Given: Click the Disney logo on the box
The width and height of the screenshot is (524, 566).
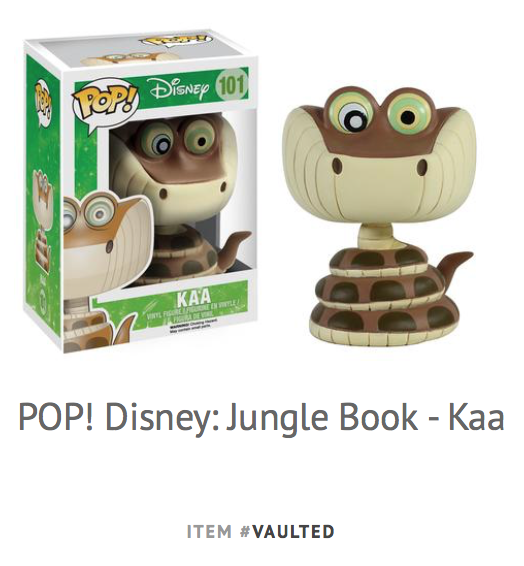Looking at the screenshot, I should point(179,87).
